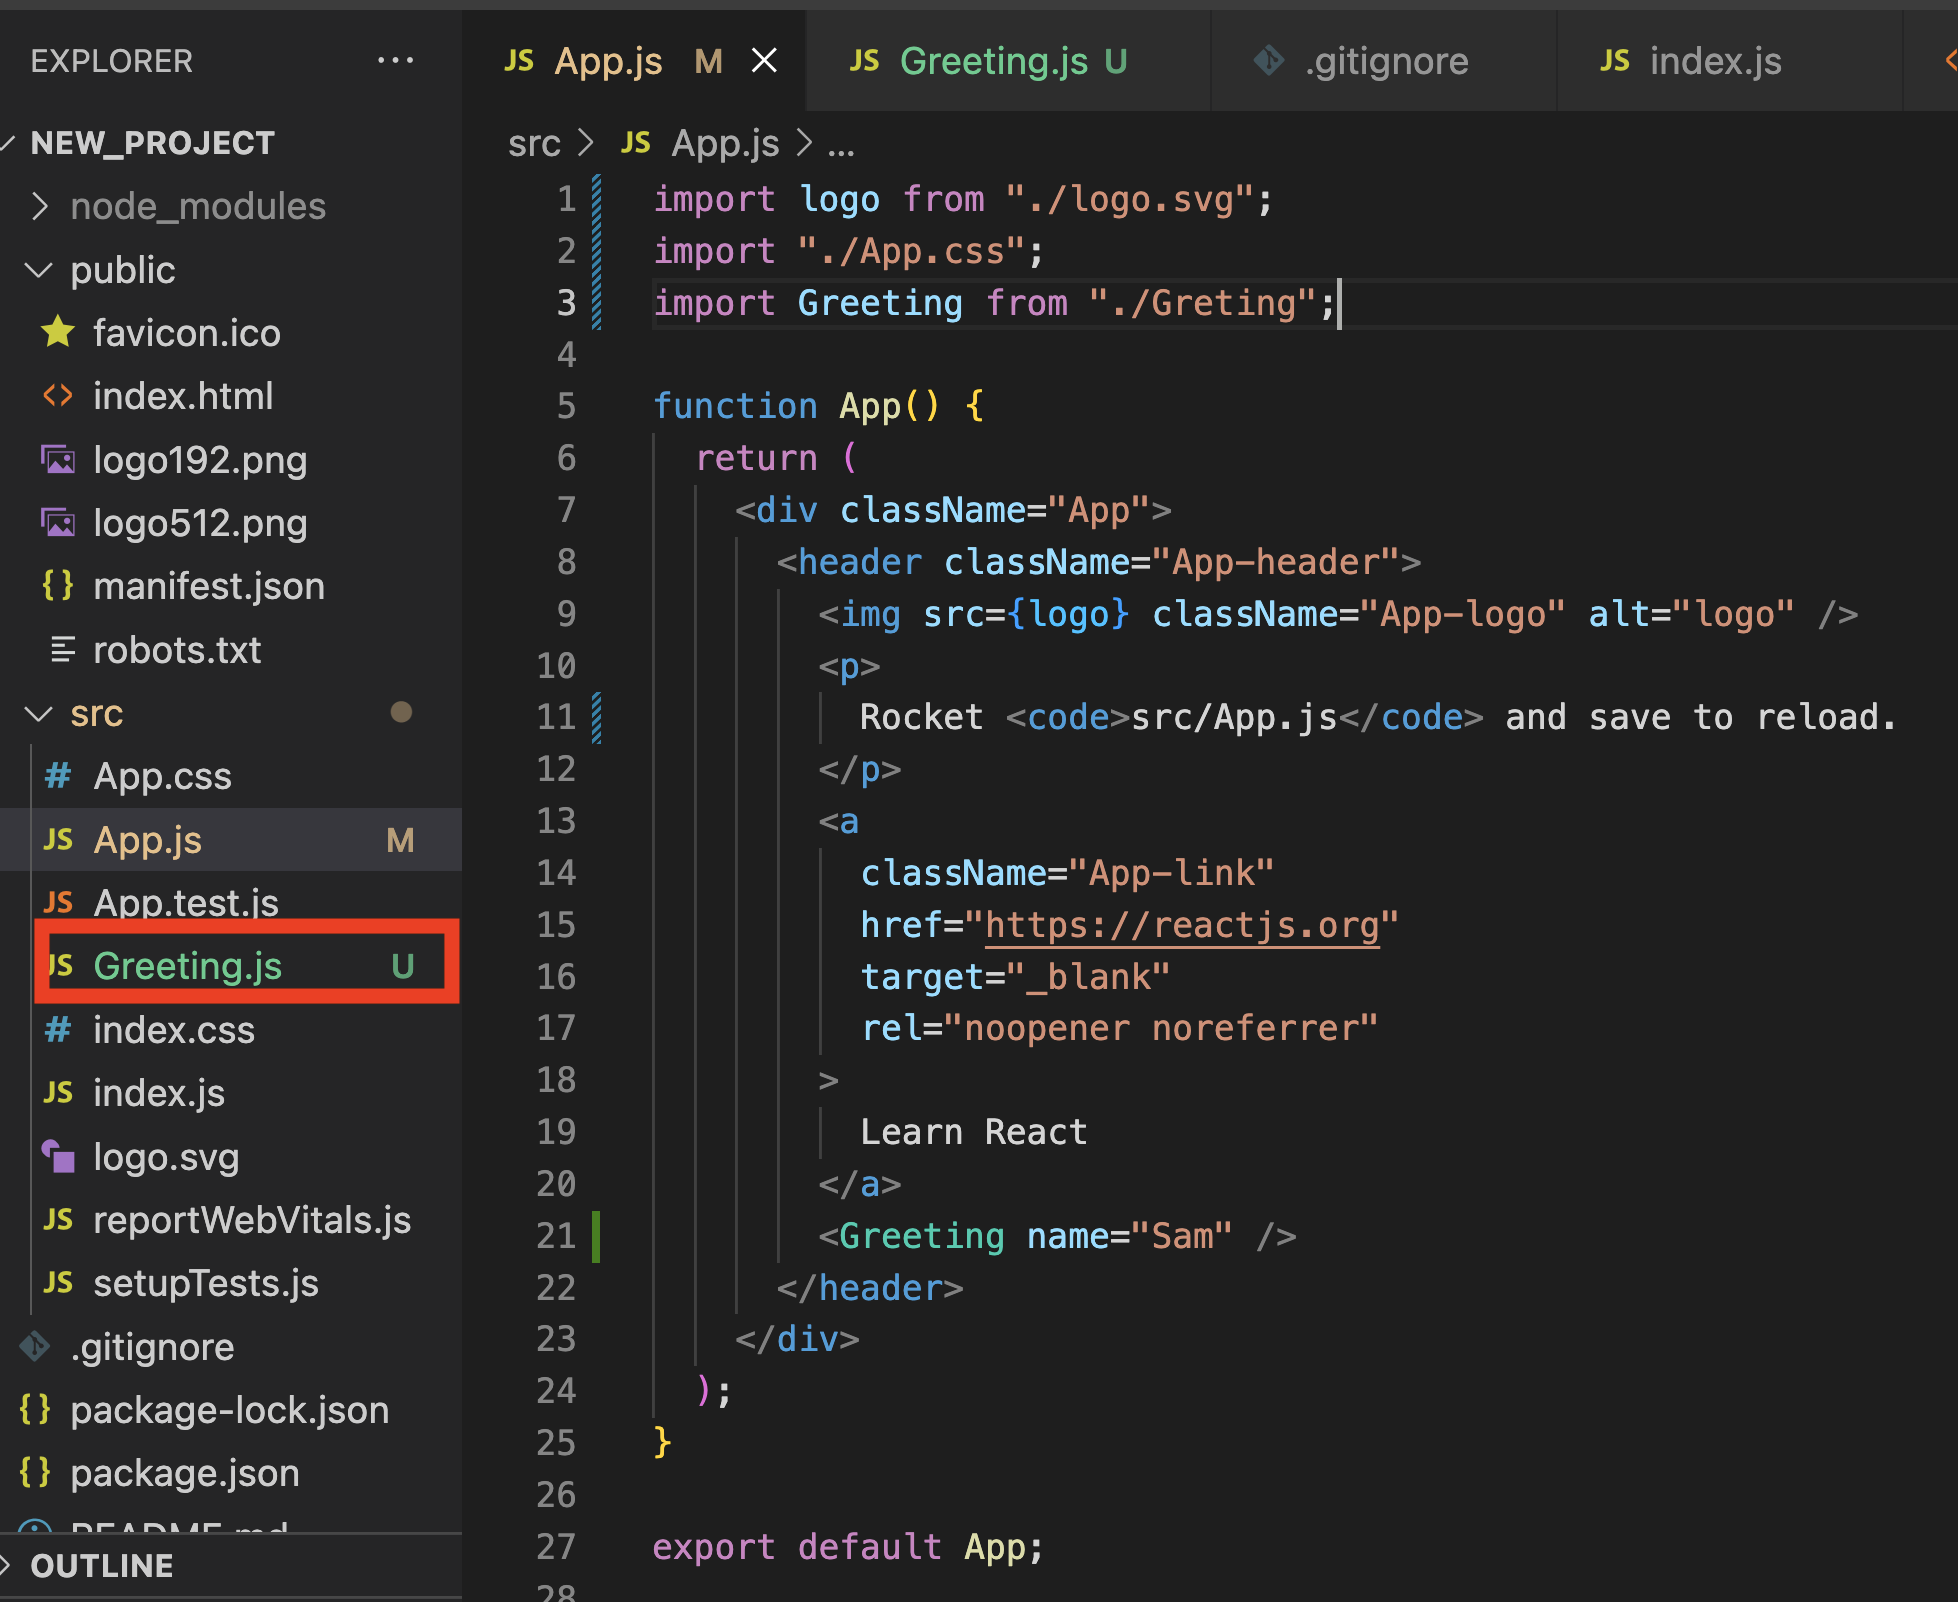Switch to the .gitignore editor tab
The width and height of the screenshot is (1958, 1602).
(1385, 61)
